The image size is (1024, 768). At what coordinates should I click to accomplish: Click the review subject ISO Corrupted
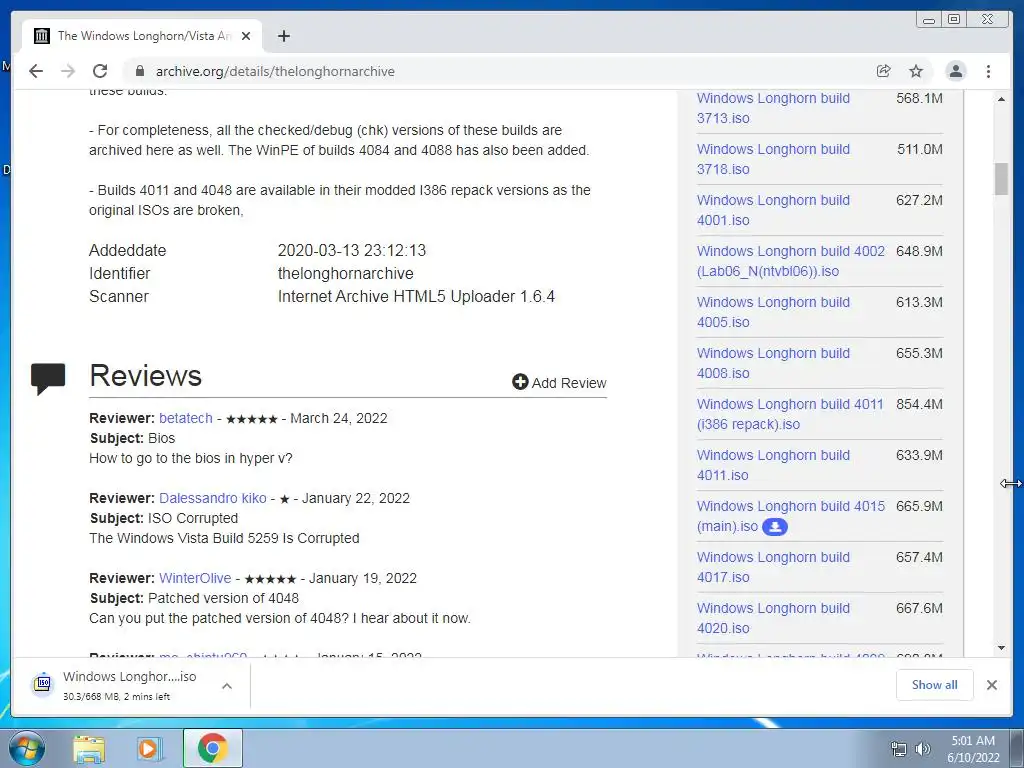(x=193, y=518)
